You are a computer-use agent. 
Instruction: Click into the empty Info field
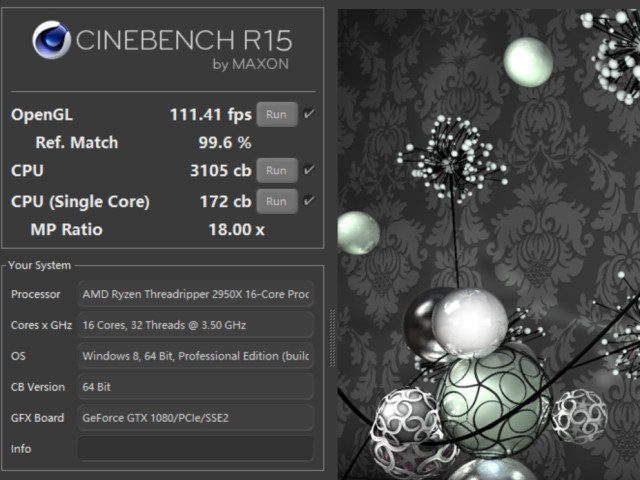pos(195,448)
